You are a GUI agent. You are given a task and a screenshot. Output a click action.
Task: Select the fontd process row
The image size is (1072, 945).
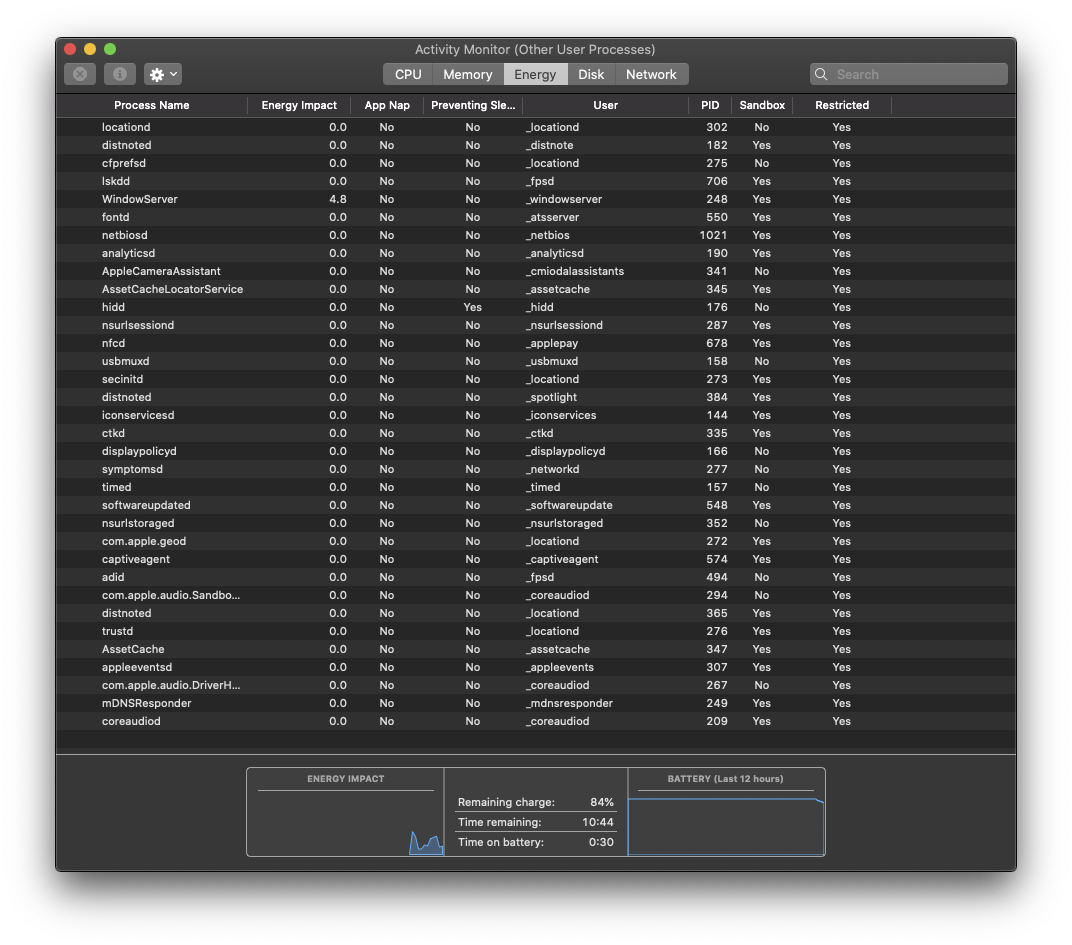[536, 217]
